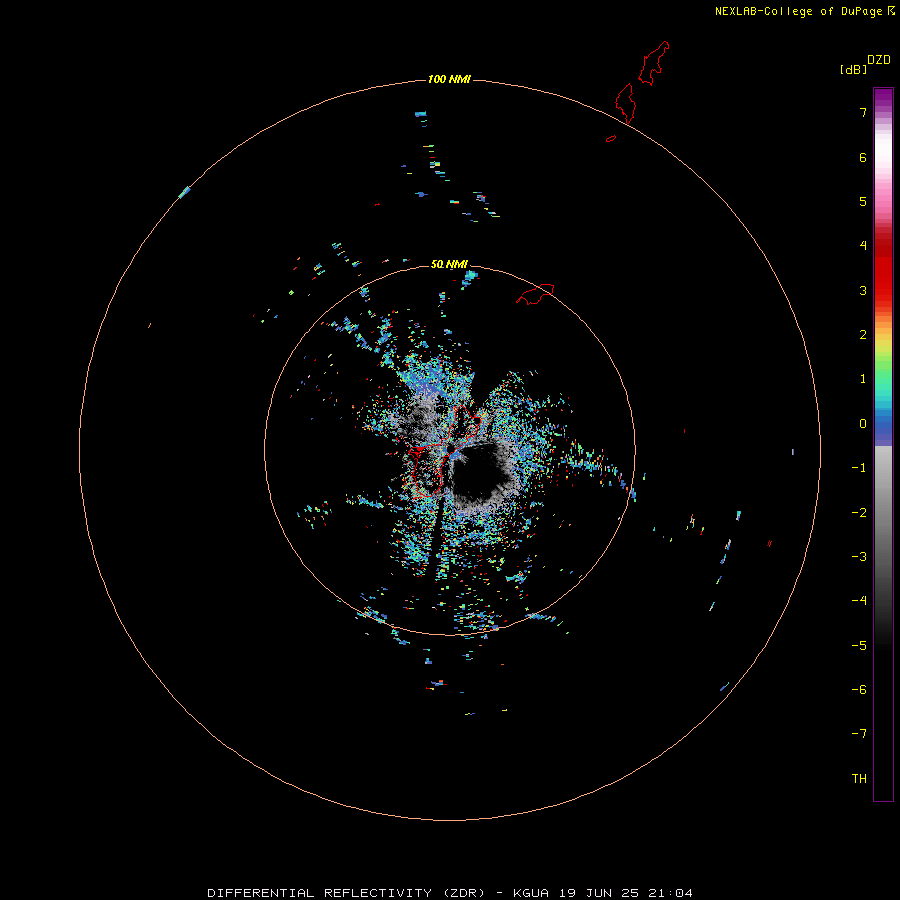
Task: Click the -1 value on color scale
Action: 859,468
